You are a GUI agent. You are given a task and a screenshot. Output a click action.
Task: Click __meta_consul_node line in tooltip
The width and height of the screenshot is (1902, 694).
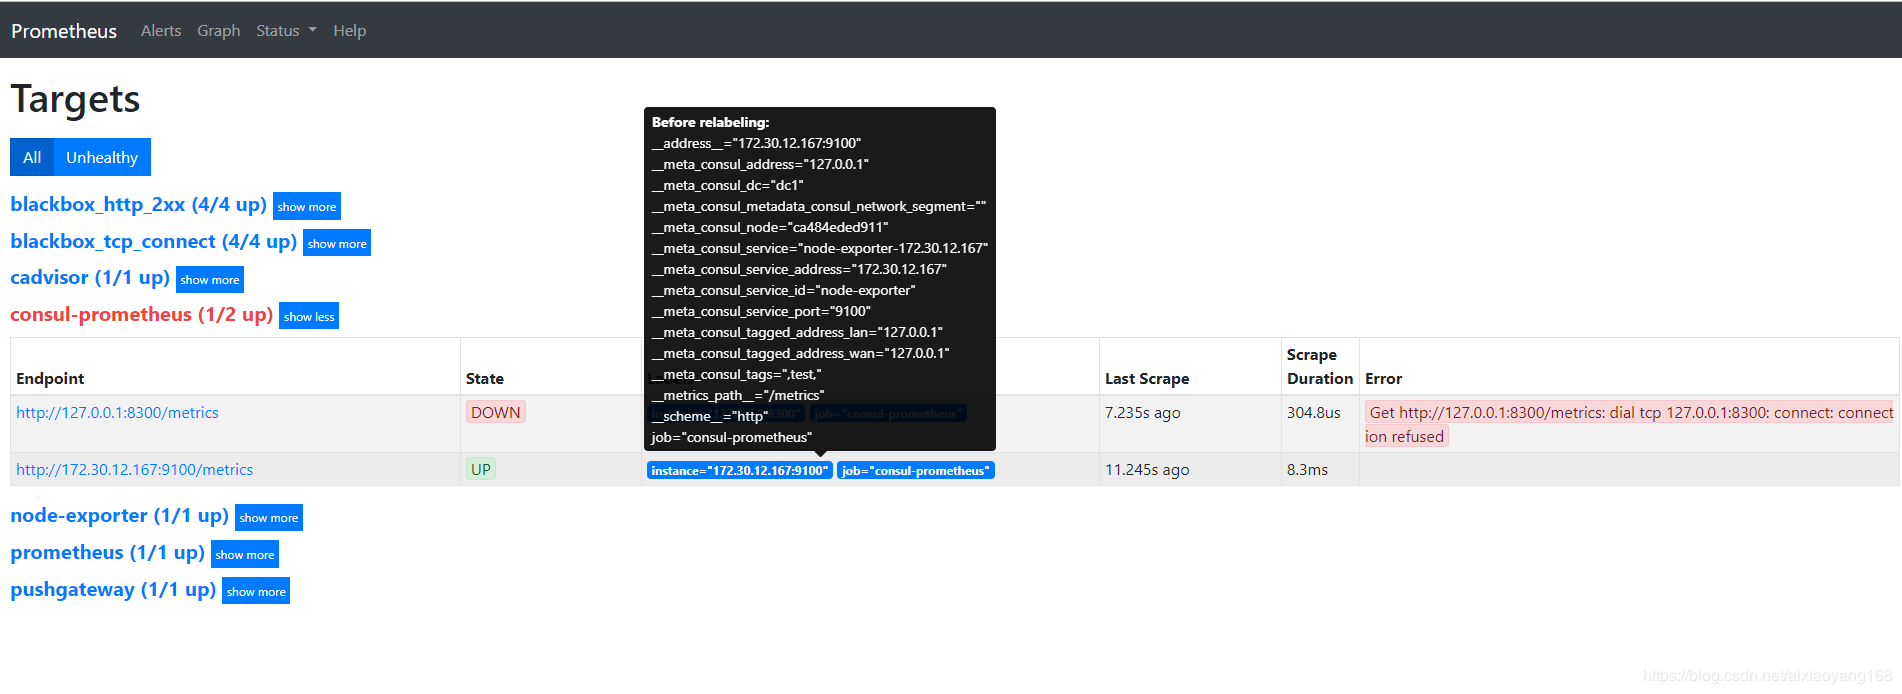click(x=770, y=227)
